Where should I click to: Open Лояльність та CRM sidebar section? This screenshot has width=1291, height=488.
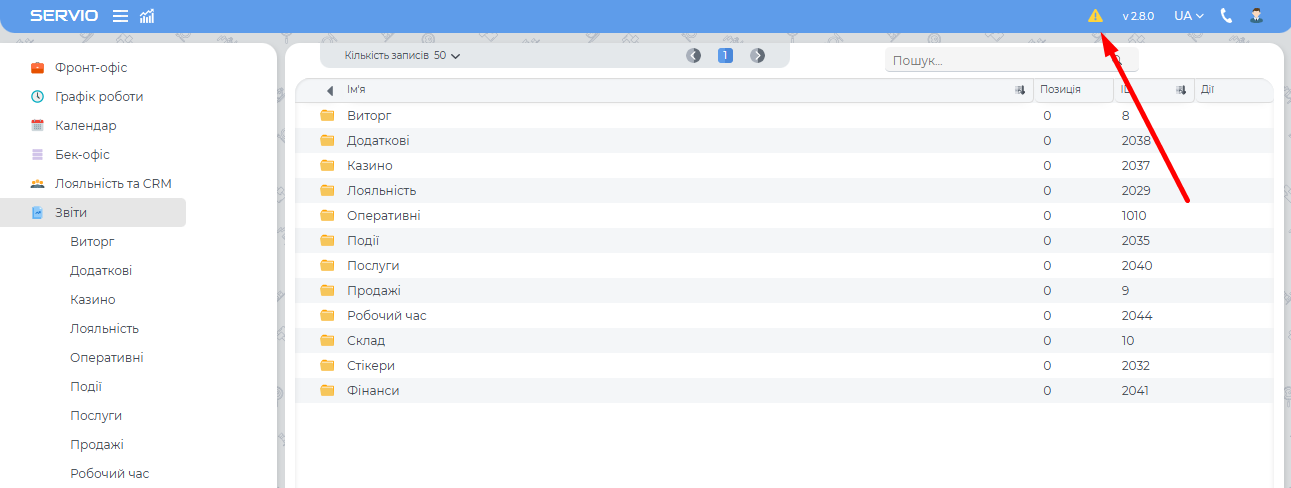113,184
